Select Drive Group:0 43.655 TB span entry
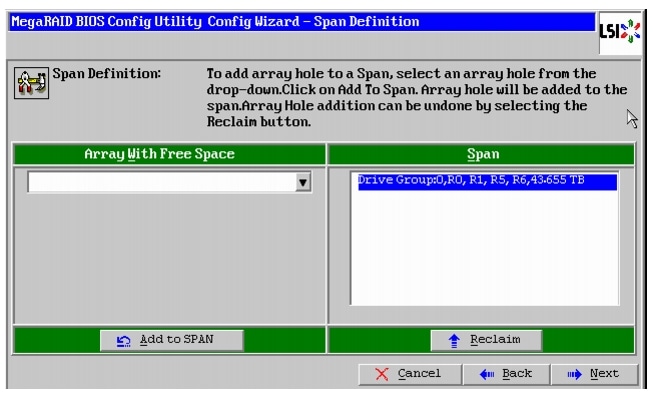Image resolution: width=653 pixels, height=397 pixels. [487, 182]
